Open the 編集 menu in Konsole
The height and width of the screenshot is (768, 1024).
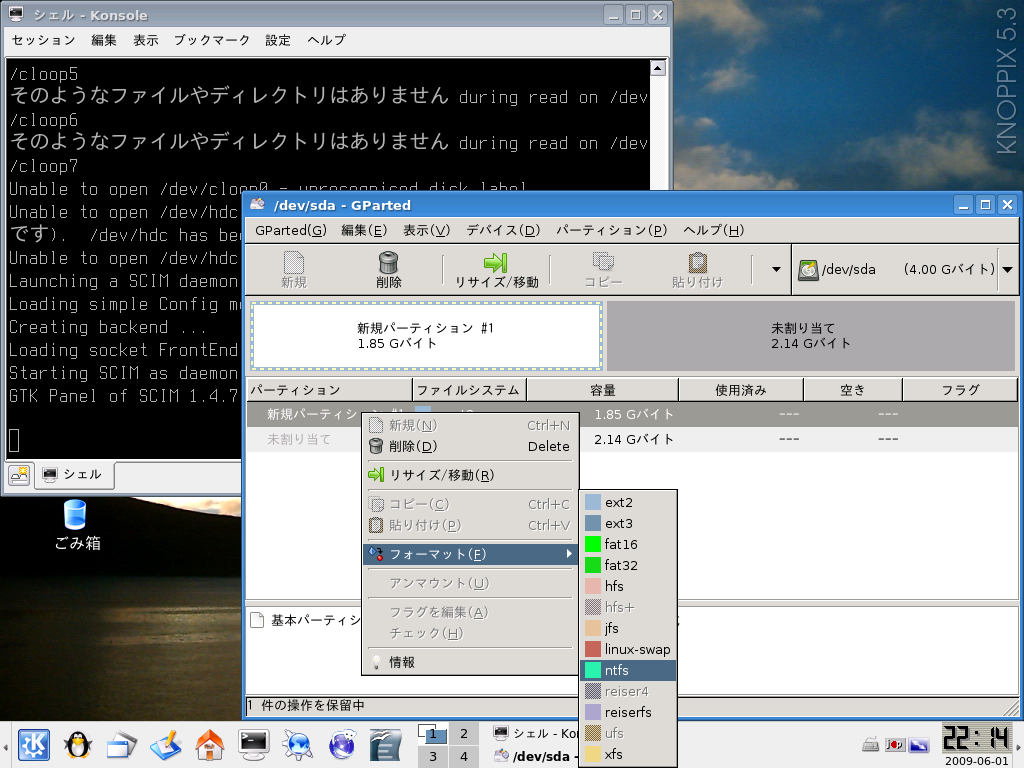(104, 40)
